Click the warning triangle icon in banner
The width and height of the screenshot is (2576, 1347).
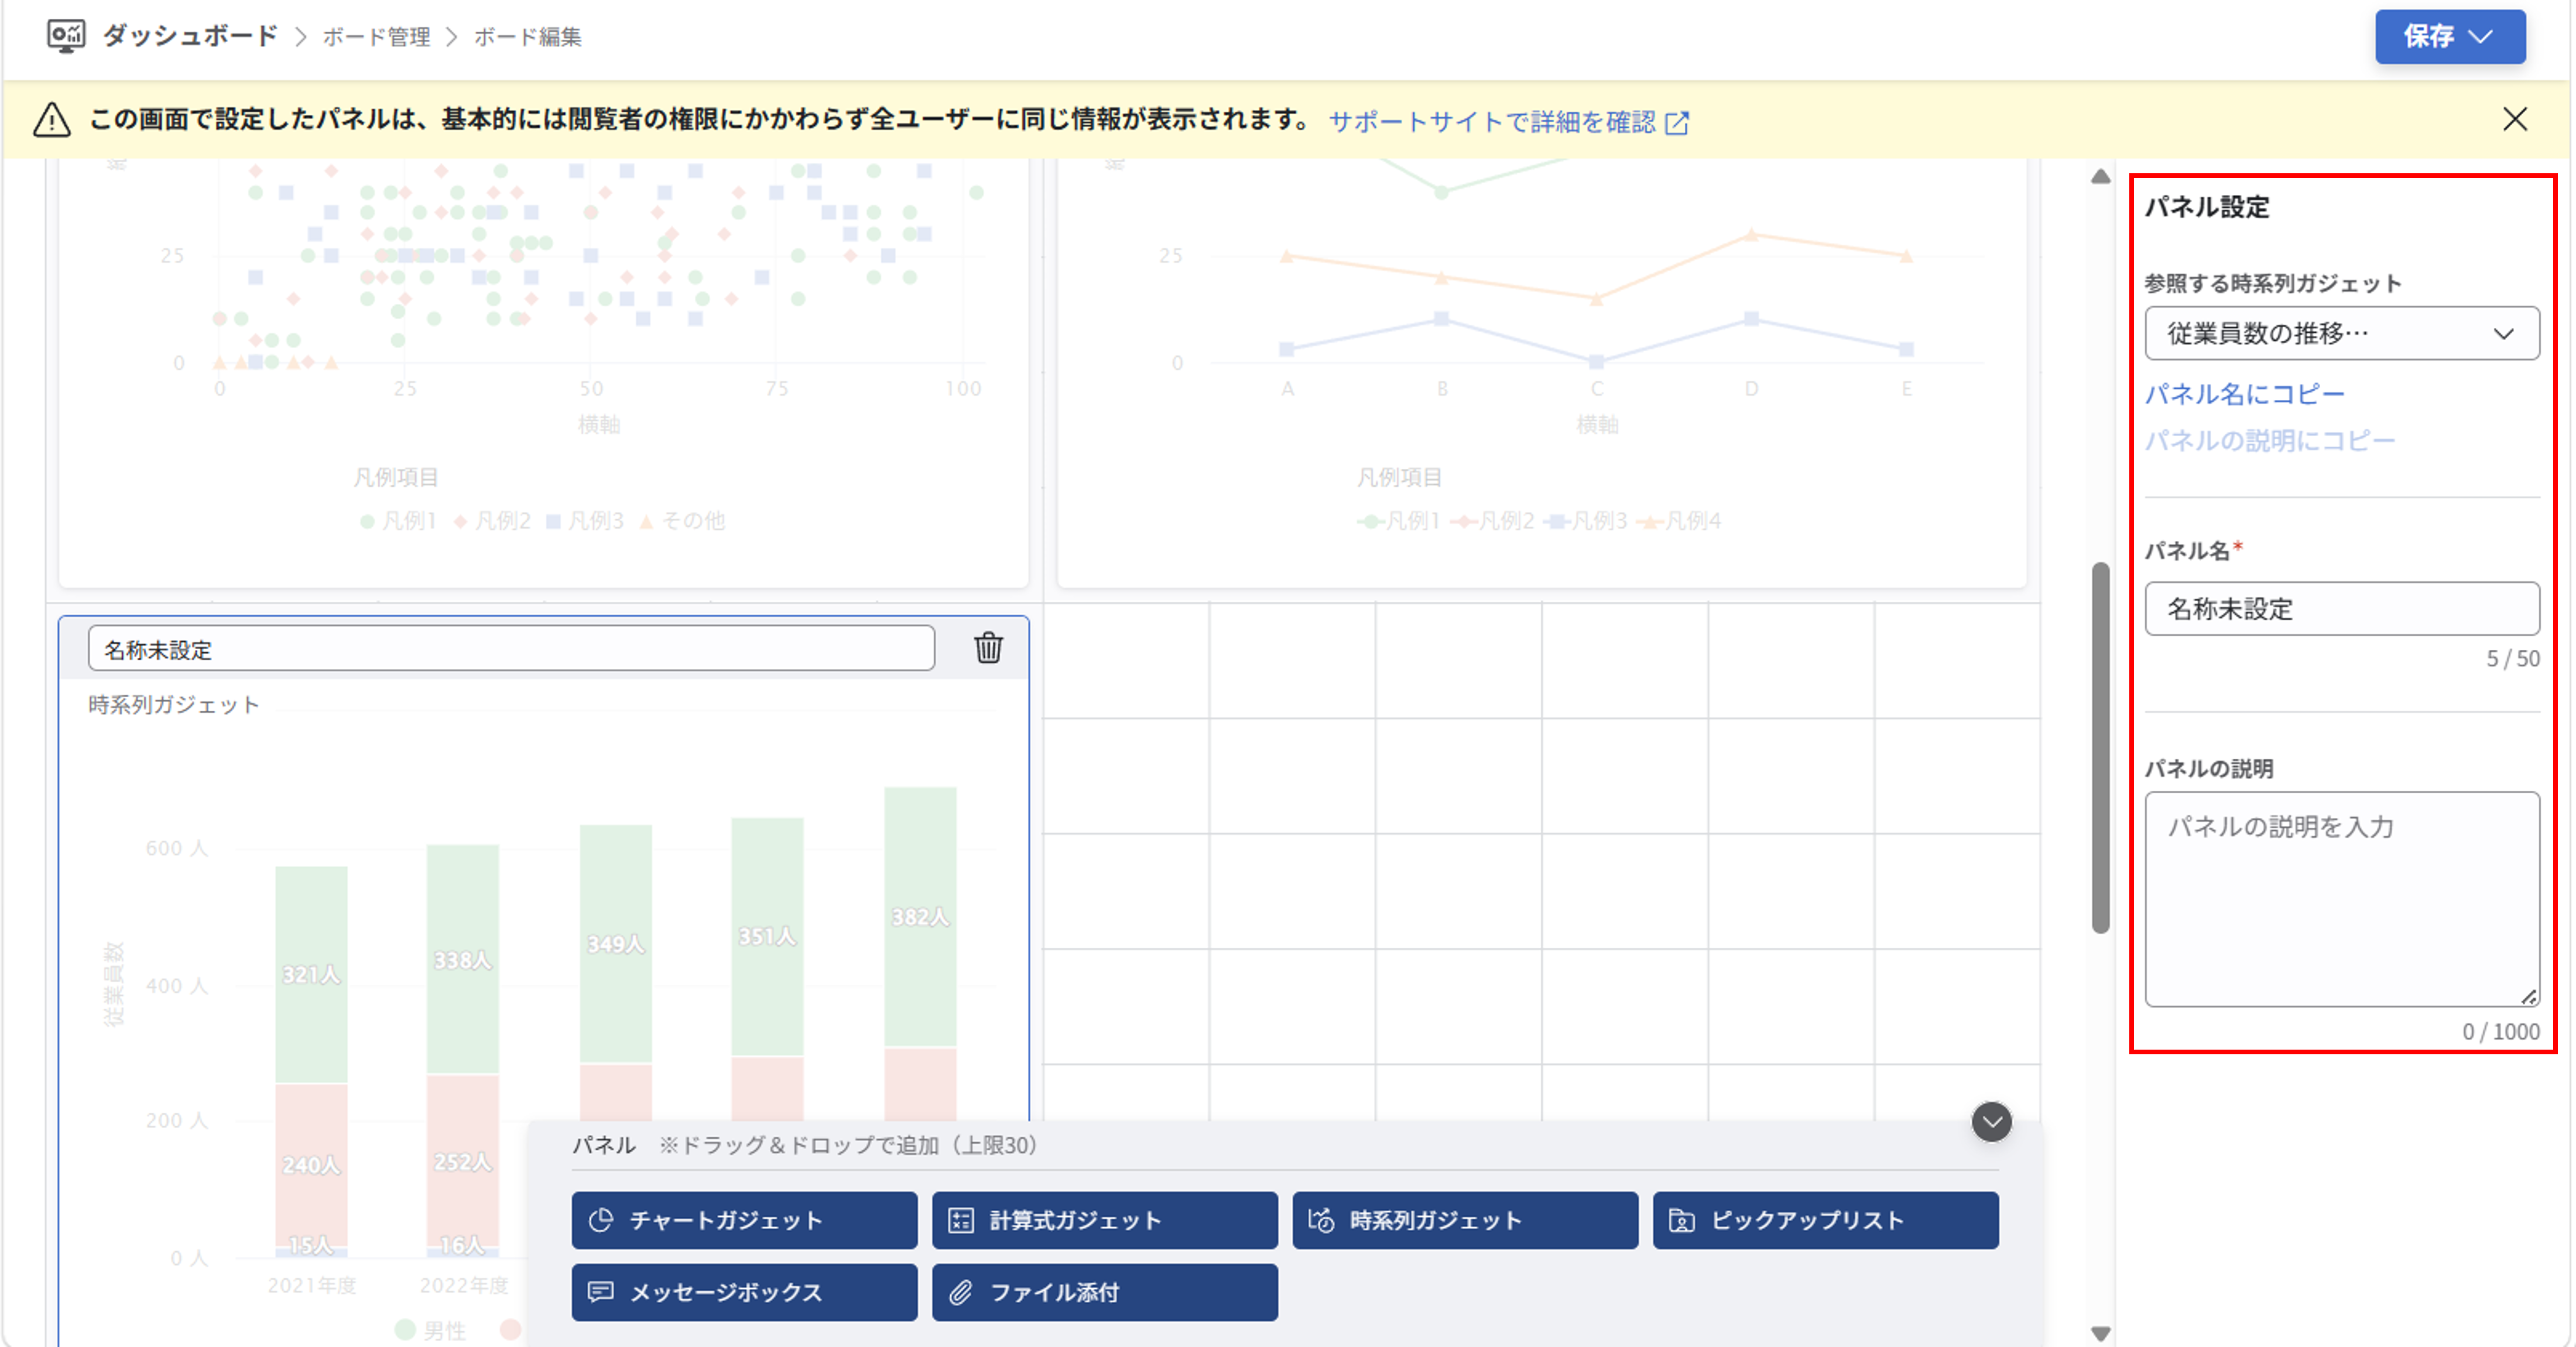point(51,120)
